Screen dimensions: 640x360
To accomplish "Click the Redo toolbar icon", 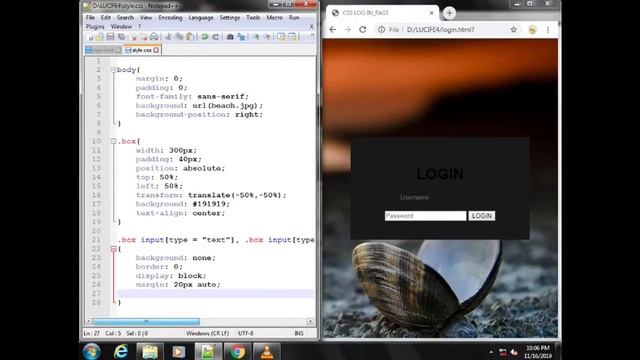I will point(216,37).
